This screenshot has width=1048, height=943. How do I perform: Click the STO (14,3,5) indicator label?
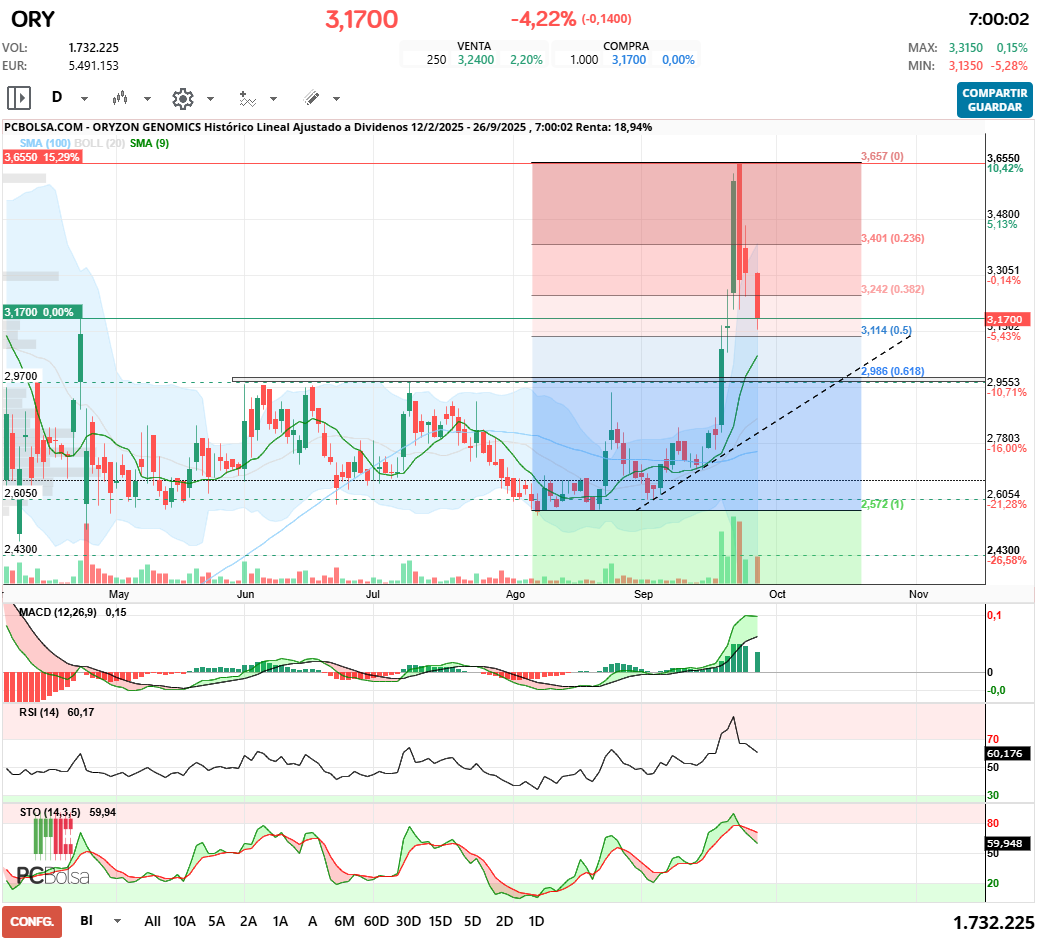click(x=50, y=813)
